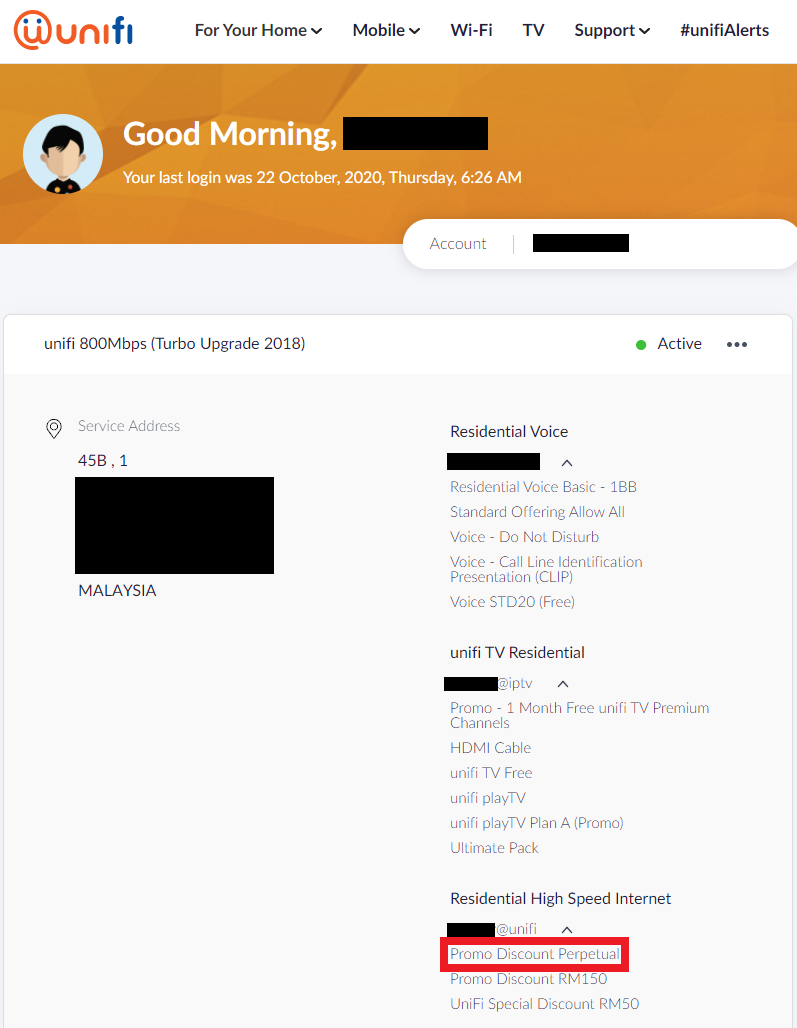
Task: Click unifi 800Mbps Turbo Upgrade plan title
Action: tap(175, 344)
